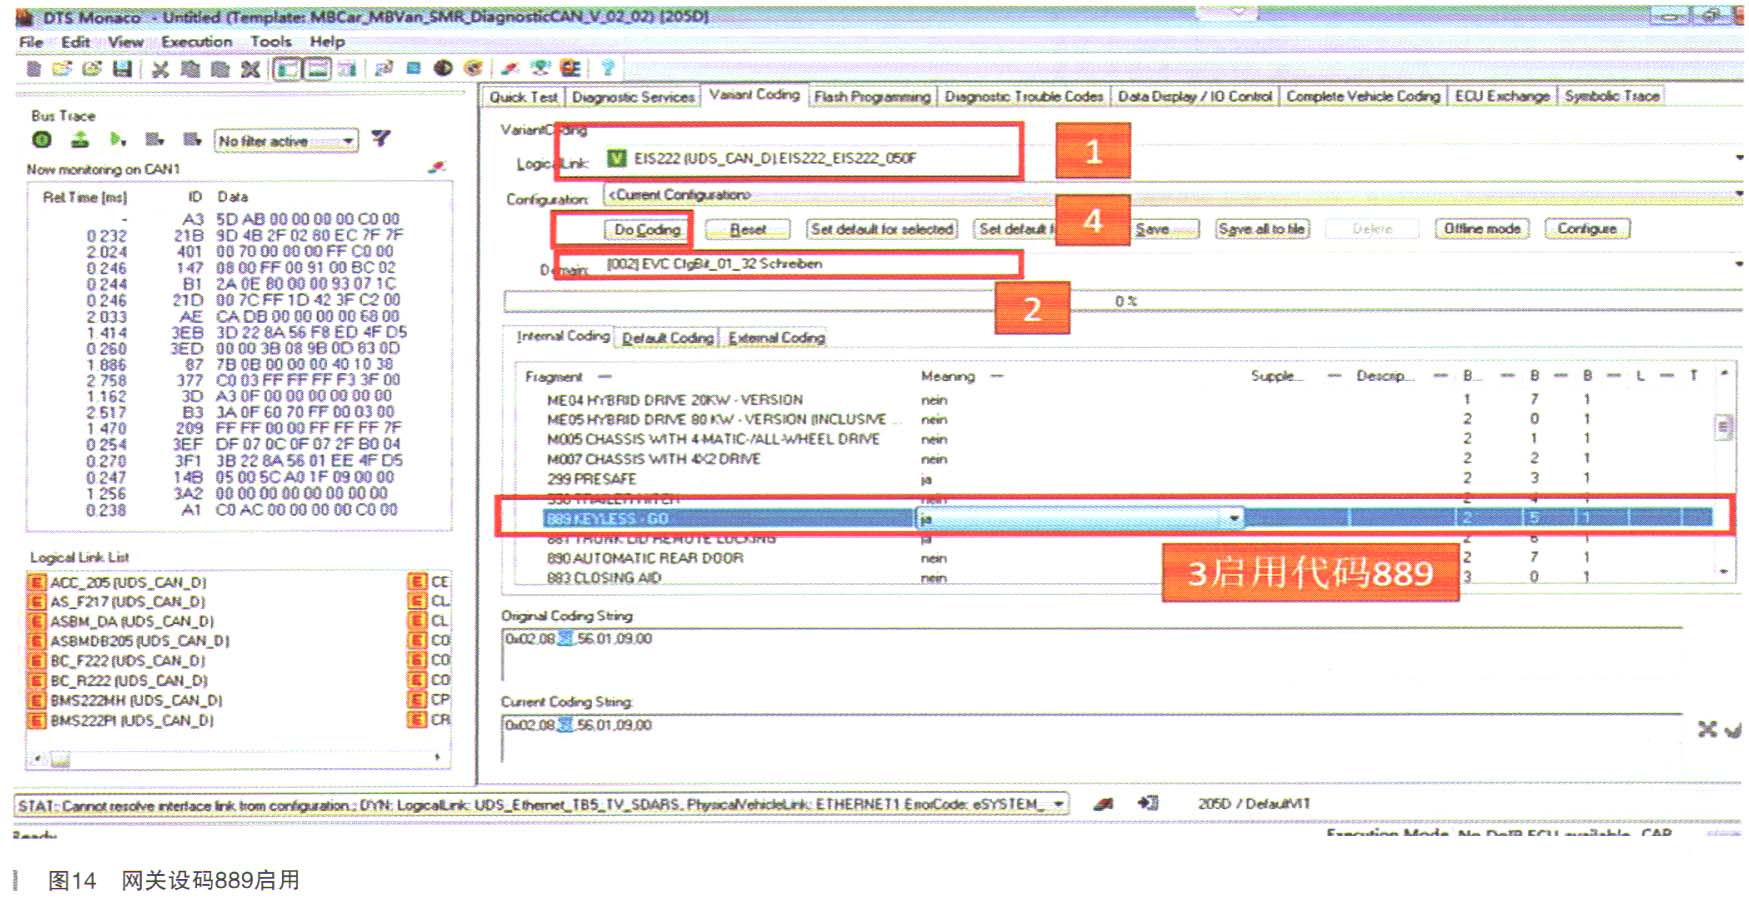Switch to the Symbolic Trace tab

coord(1612,97)
